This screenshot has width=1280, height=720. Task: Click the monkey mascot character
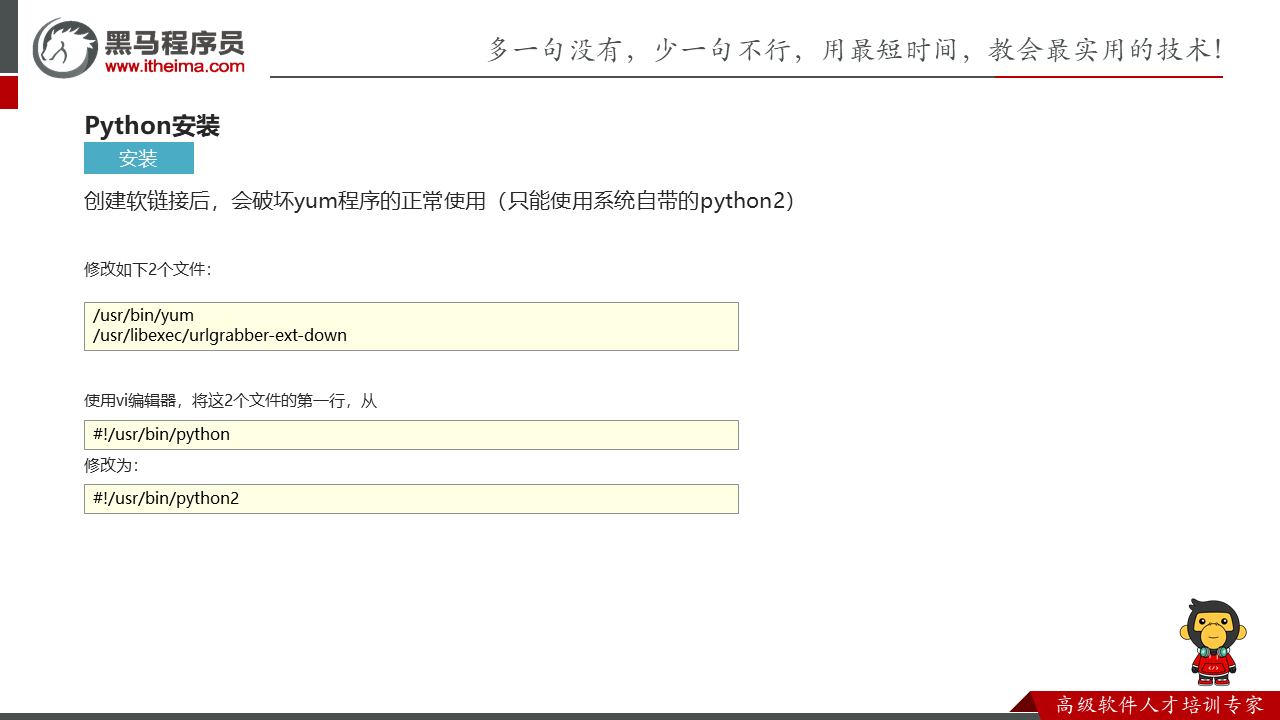1212,641
